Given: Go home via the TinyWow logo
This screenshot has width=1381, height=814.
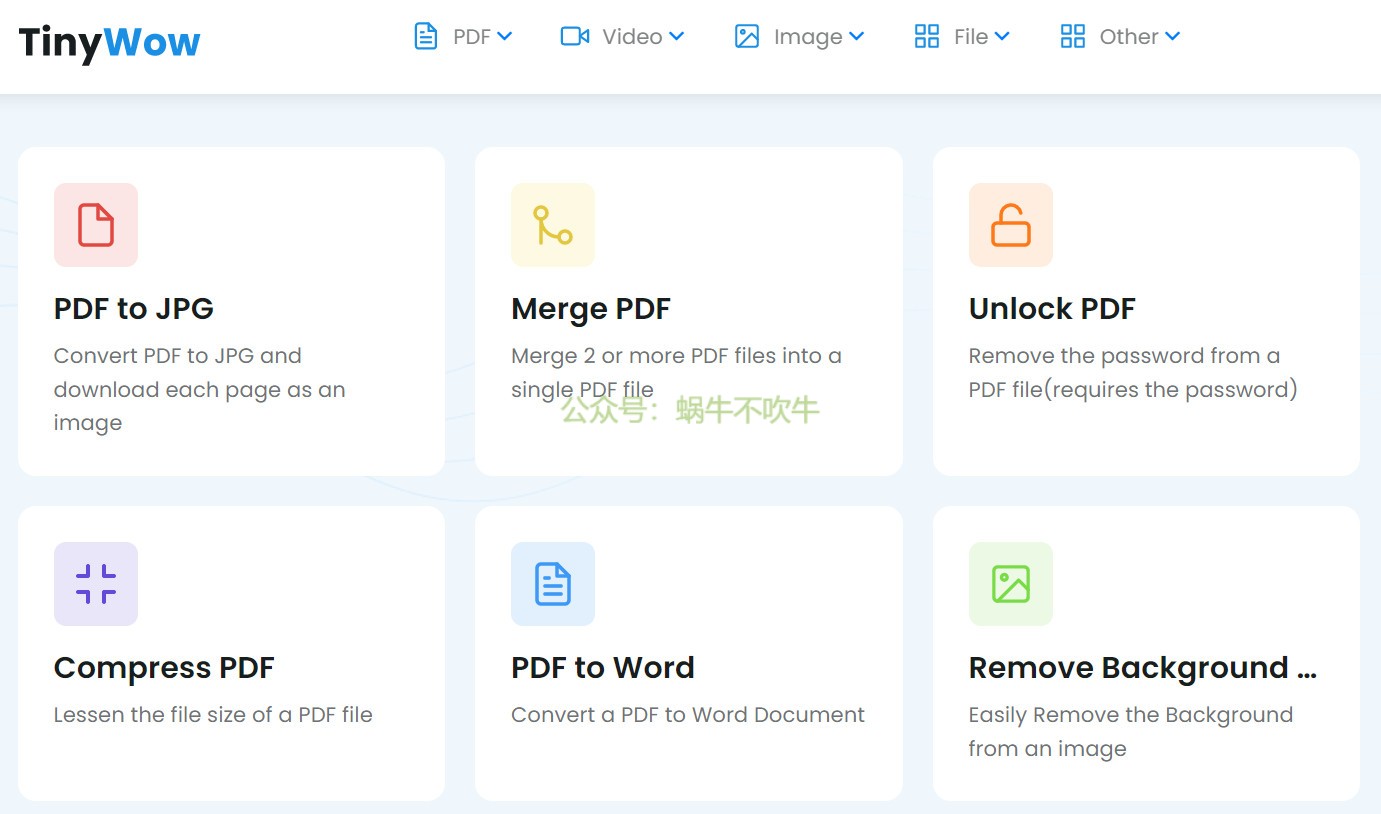Looking at the screenshot, I should coord(110,42).
